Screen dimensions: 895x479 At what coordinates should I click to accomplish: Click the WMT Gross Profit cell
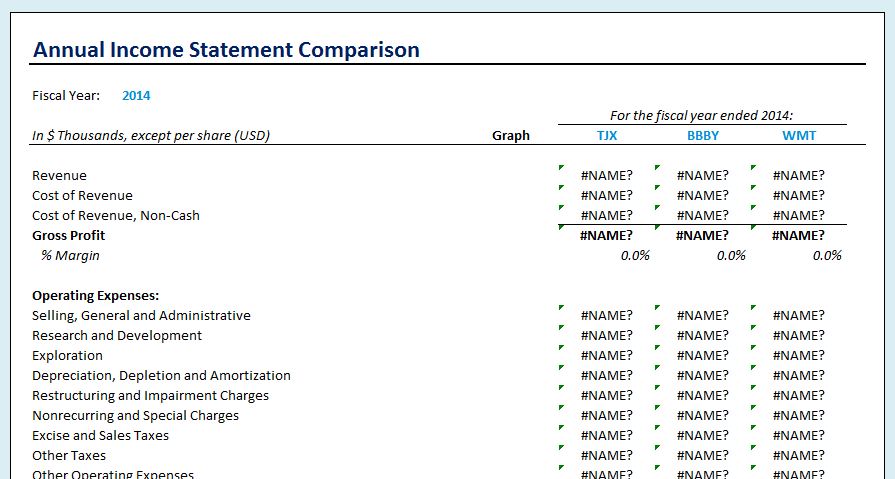coord(799,235)
